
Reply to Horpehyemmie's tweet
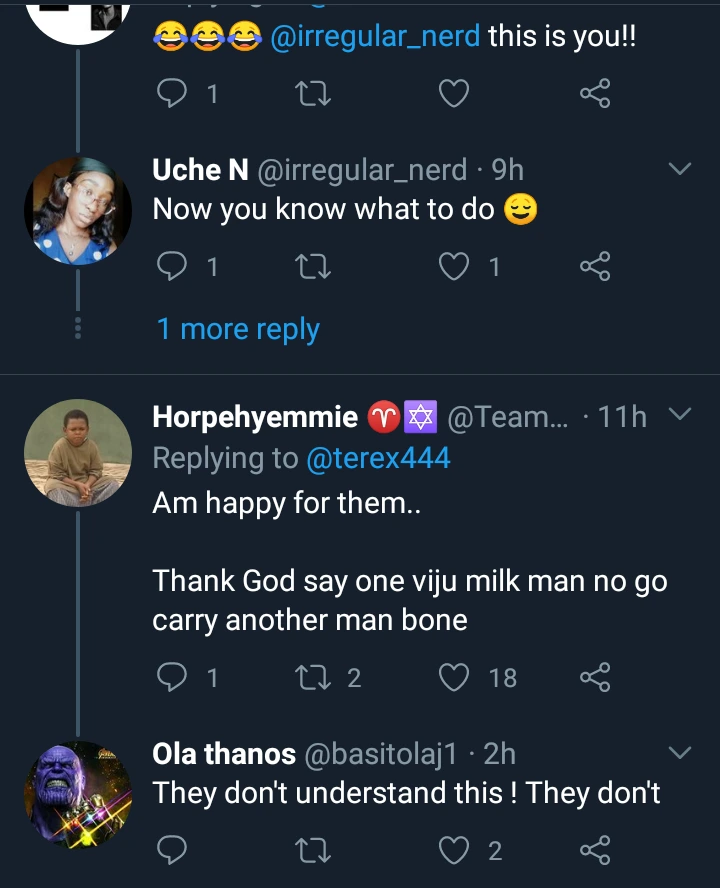pos(173,677)
